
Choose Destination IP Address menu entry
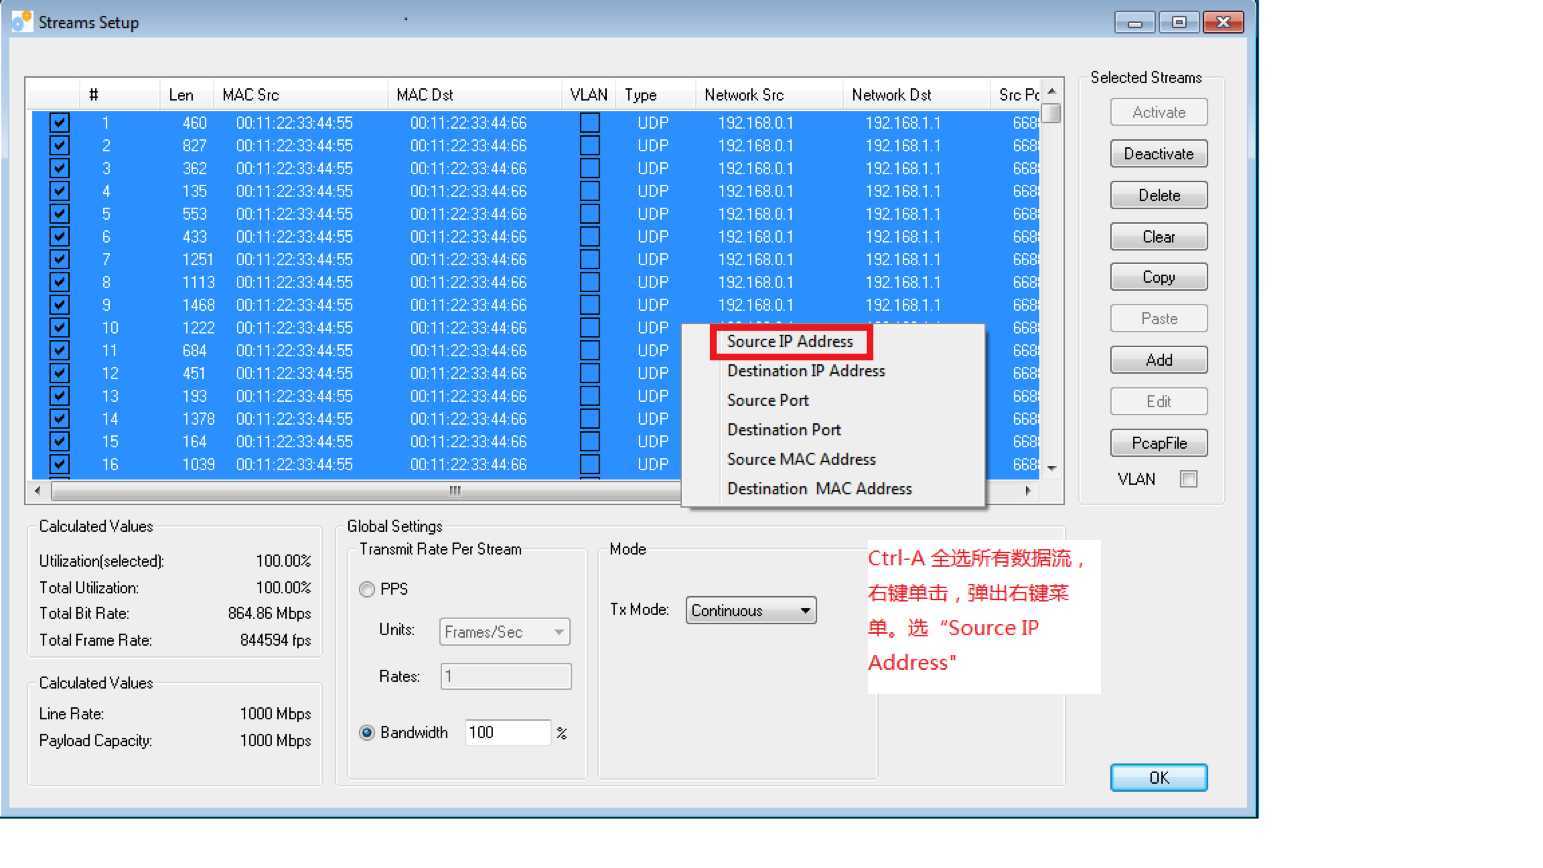click(x=806, y=371)
